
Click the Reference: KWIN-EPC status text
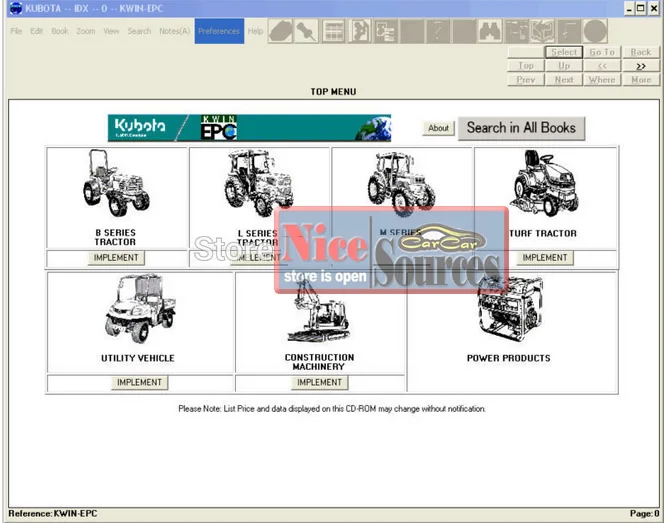(53, 514)
